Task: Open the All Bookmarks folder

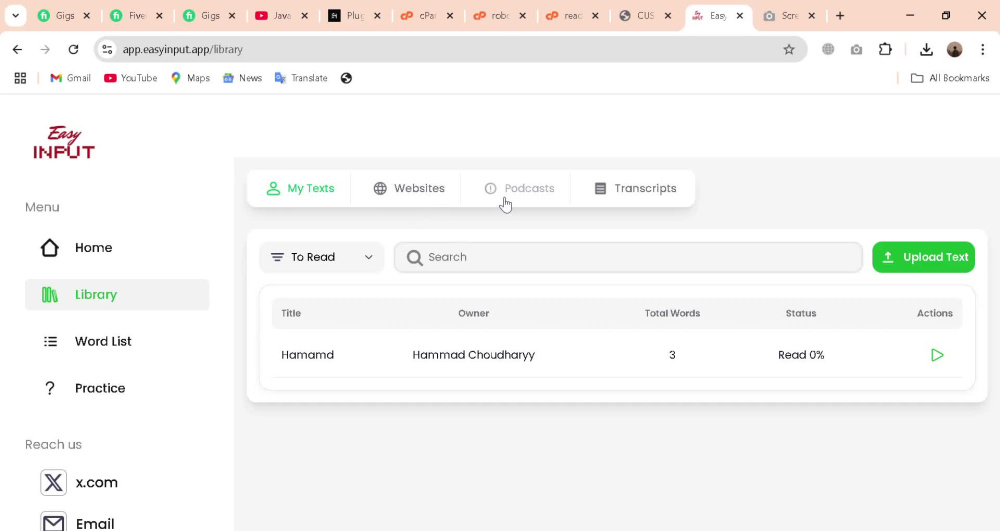Action: coord(950,78)
